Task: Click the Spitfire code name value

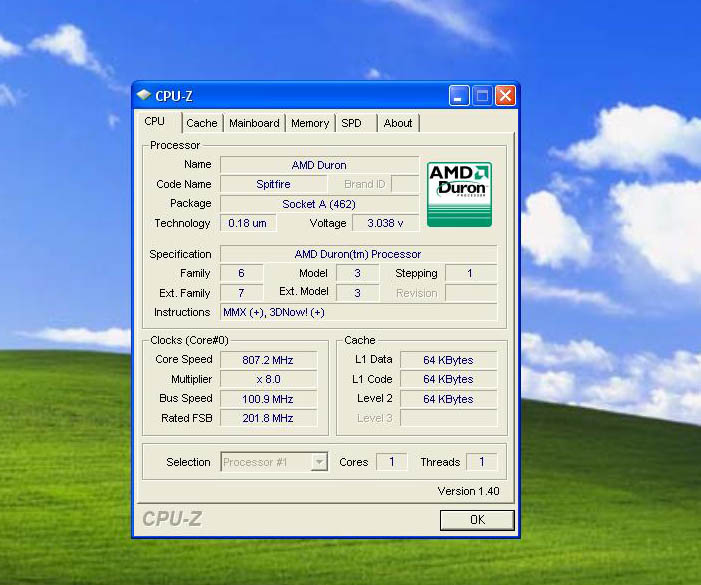Action: click(274, 184)
